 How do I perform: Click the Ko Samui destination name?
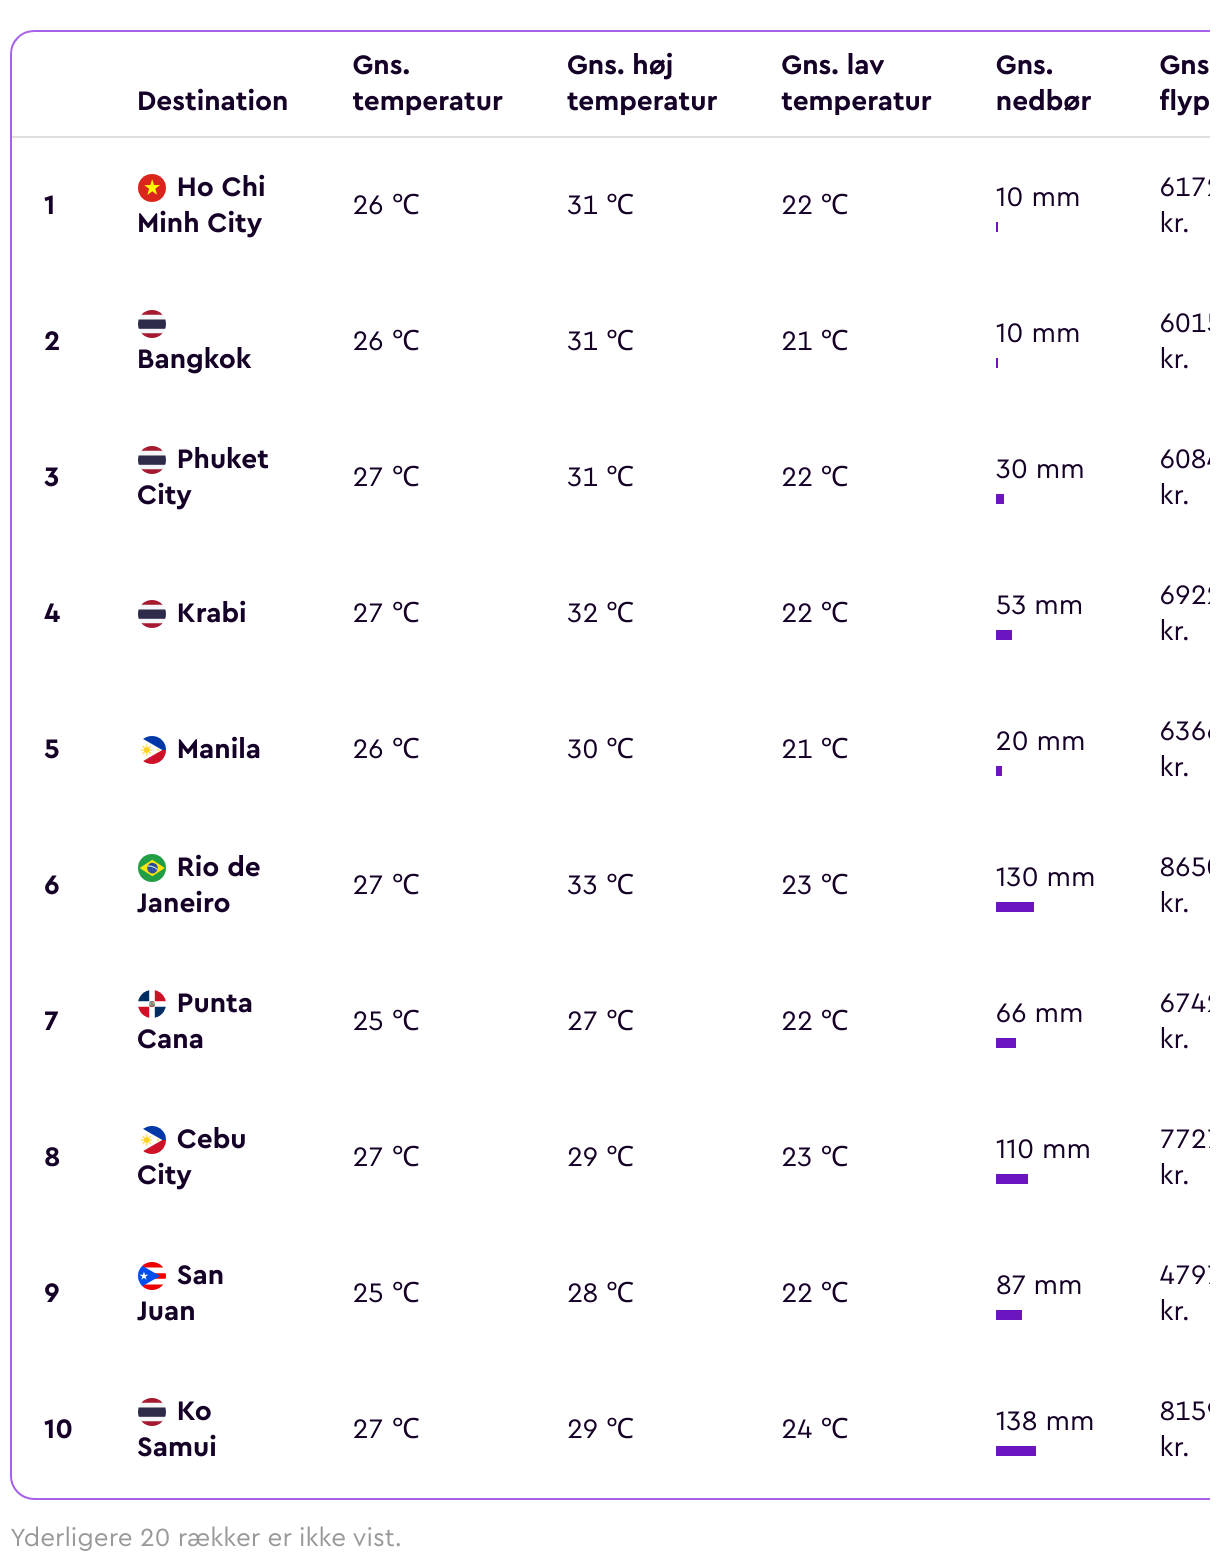[177, 1429]
